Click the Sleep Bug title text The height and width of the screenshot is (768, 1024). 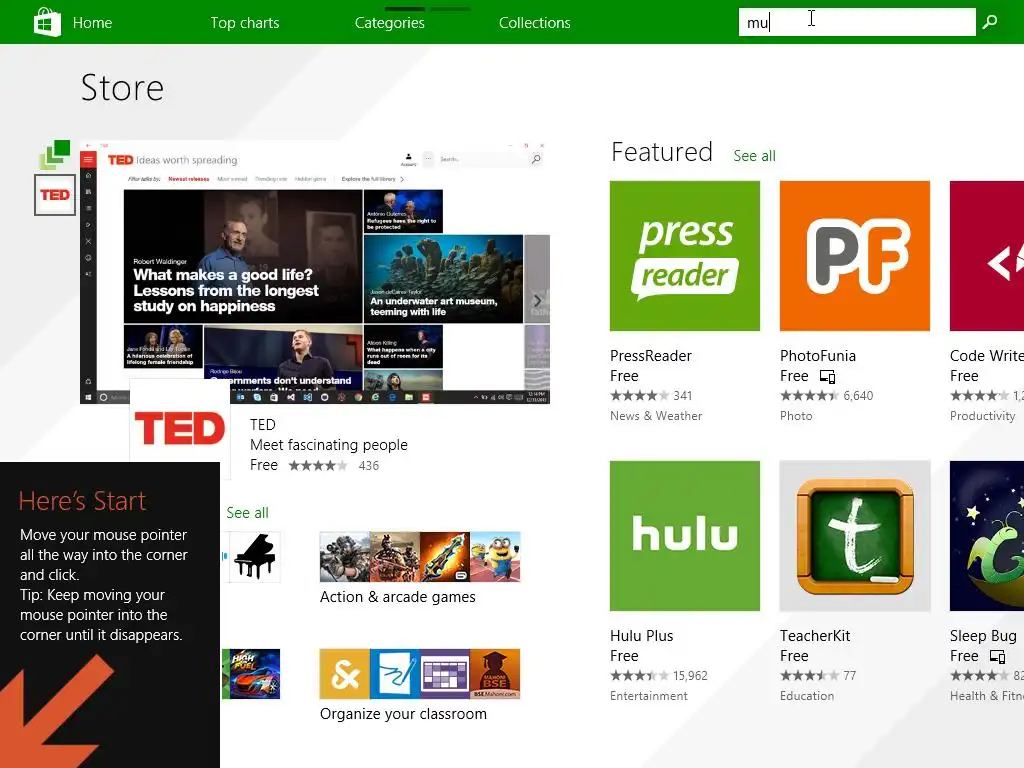983,636
